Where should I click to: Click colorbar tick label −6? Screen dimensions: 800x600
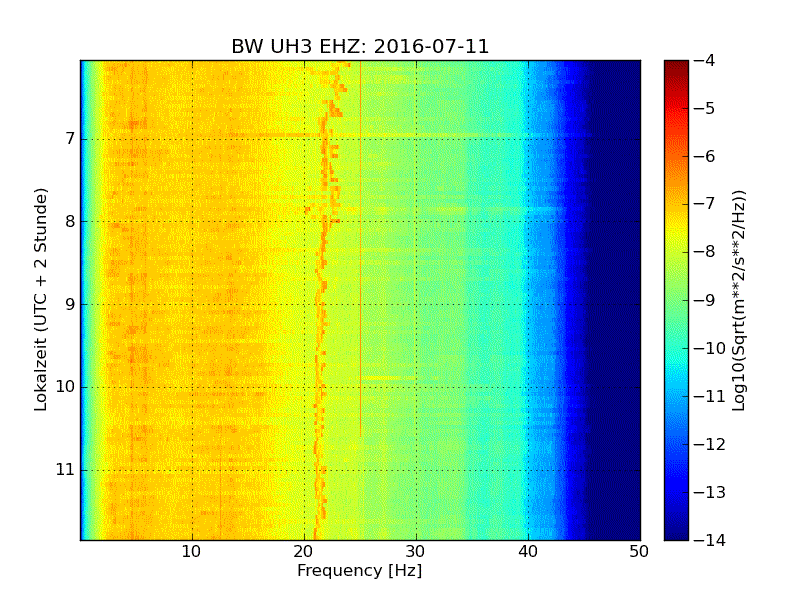pyautogui.click(x=704, y=157)
